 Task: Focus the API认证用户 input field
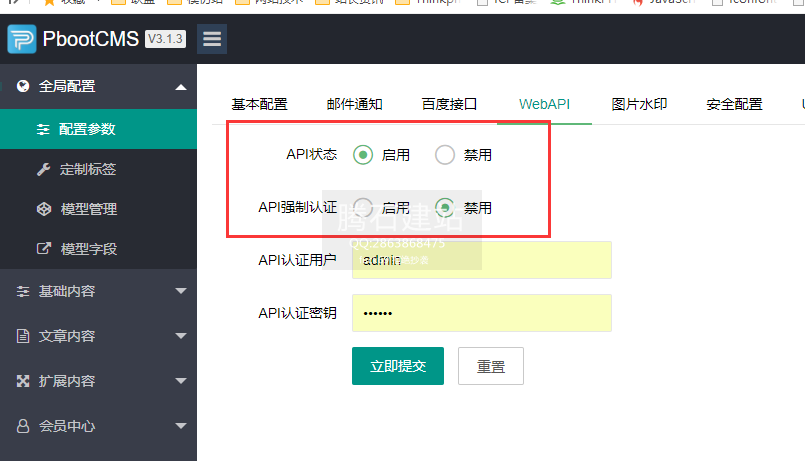pyautogui.click(x=481, y=260)
